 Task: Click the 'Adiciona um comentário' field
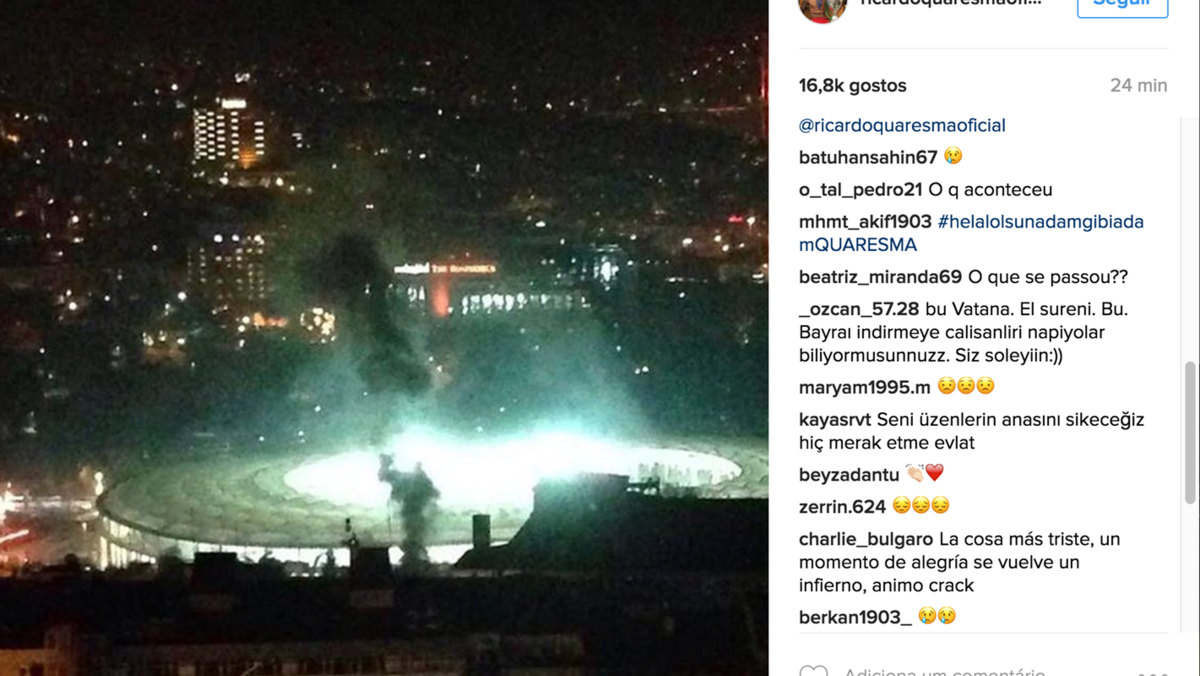pyautogui.click(x=945, y=671)
